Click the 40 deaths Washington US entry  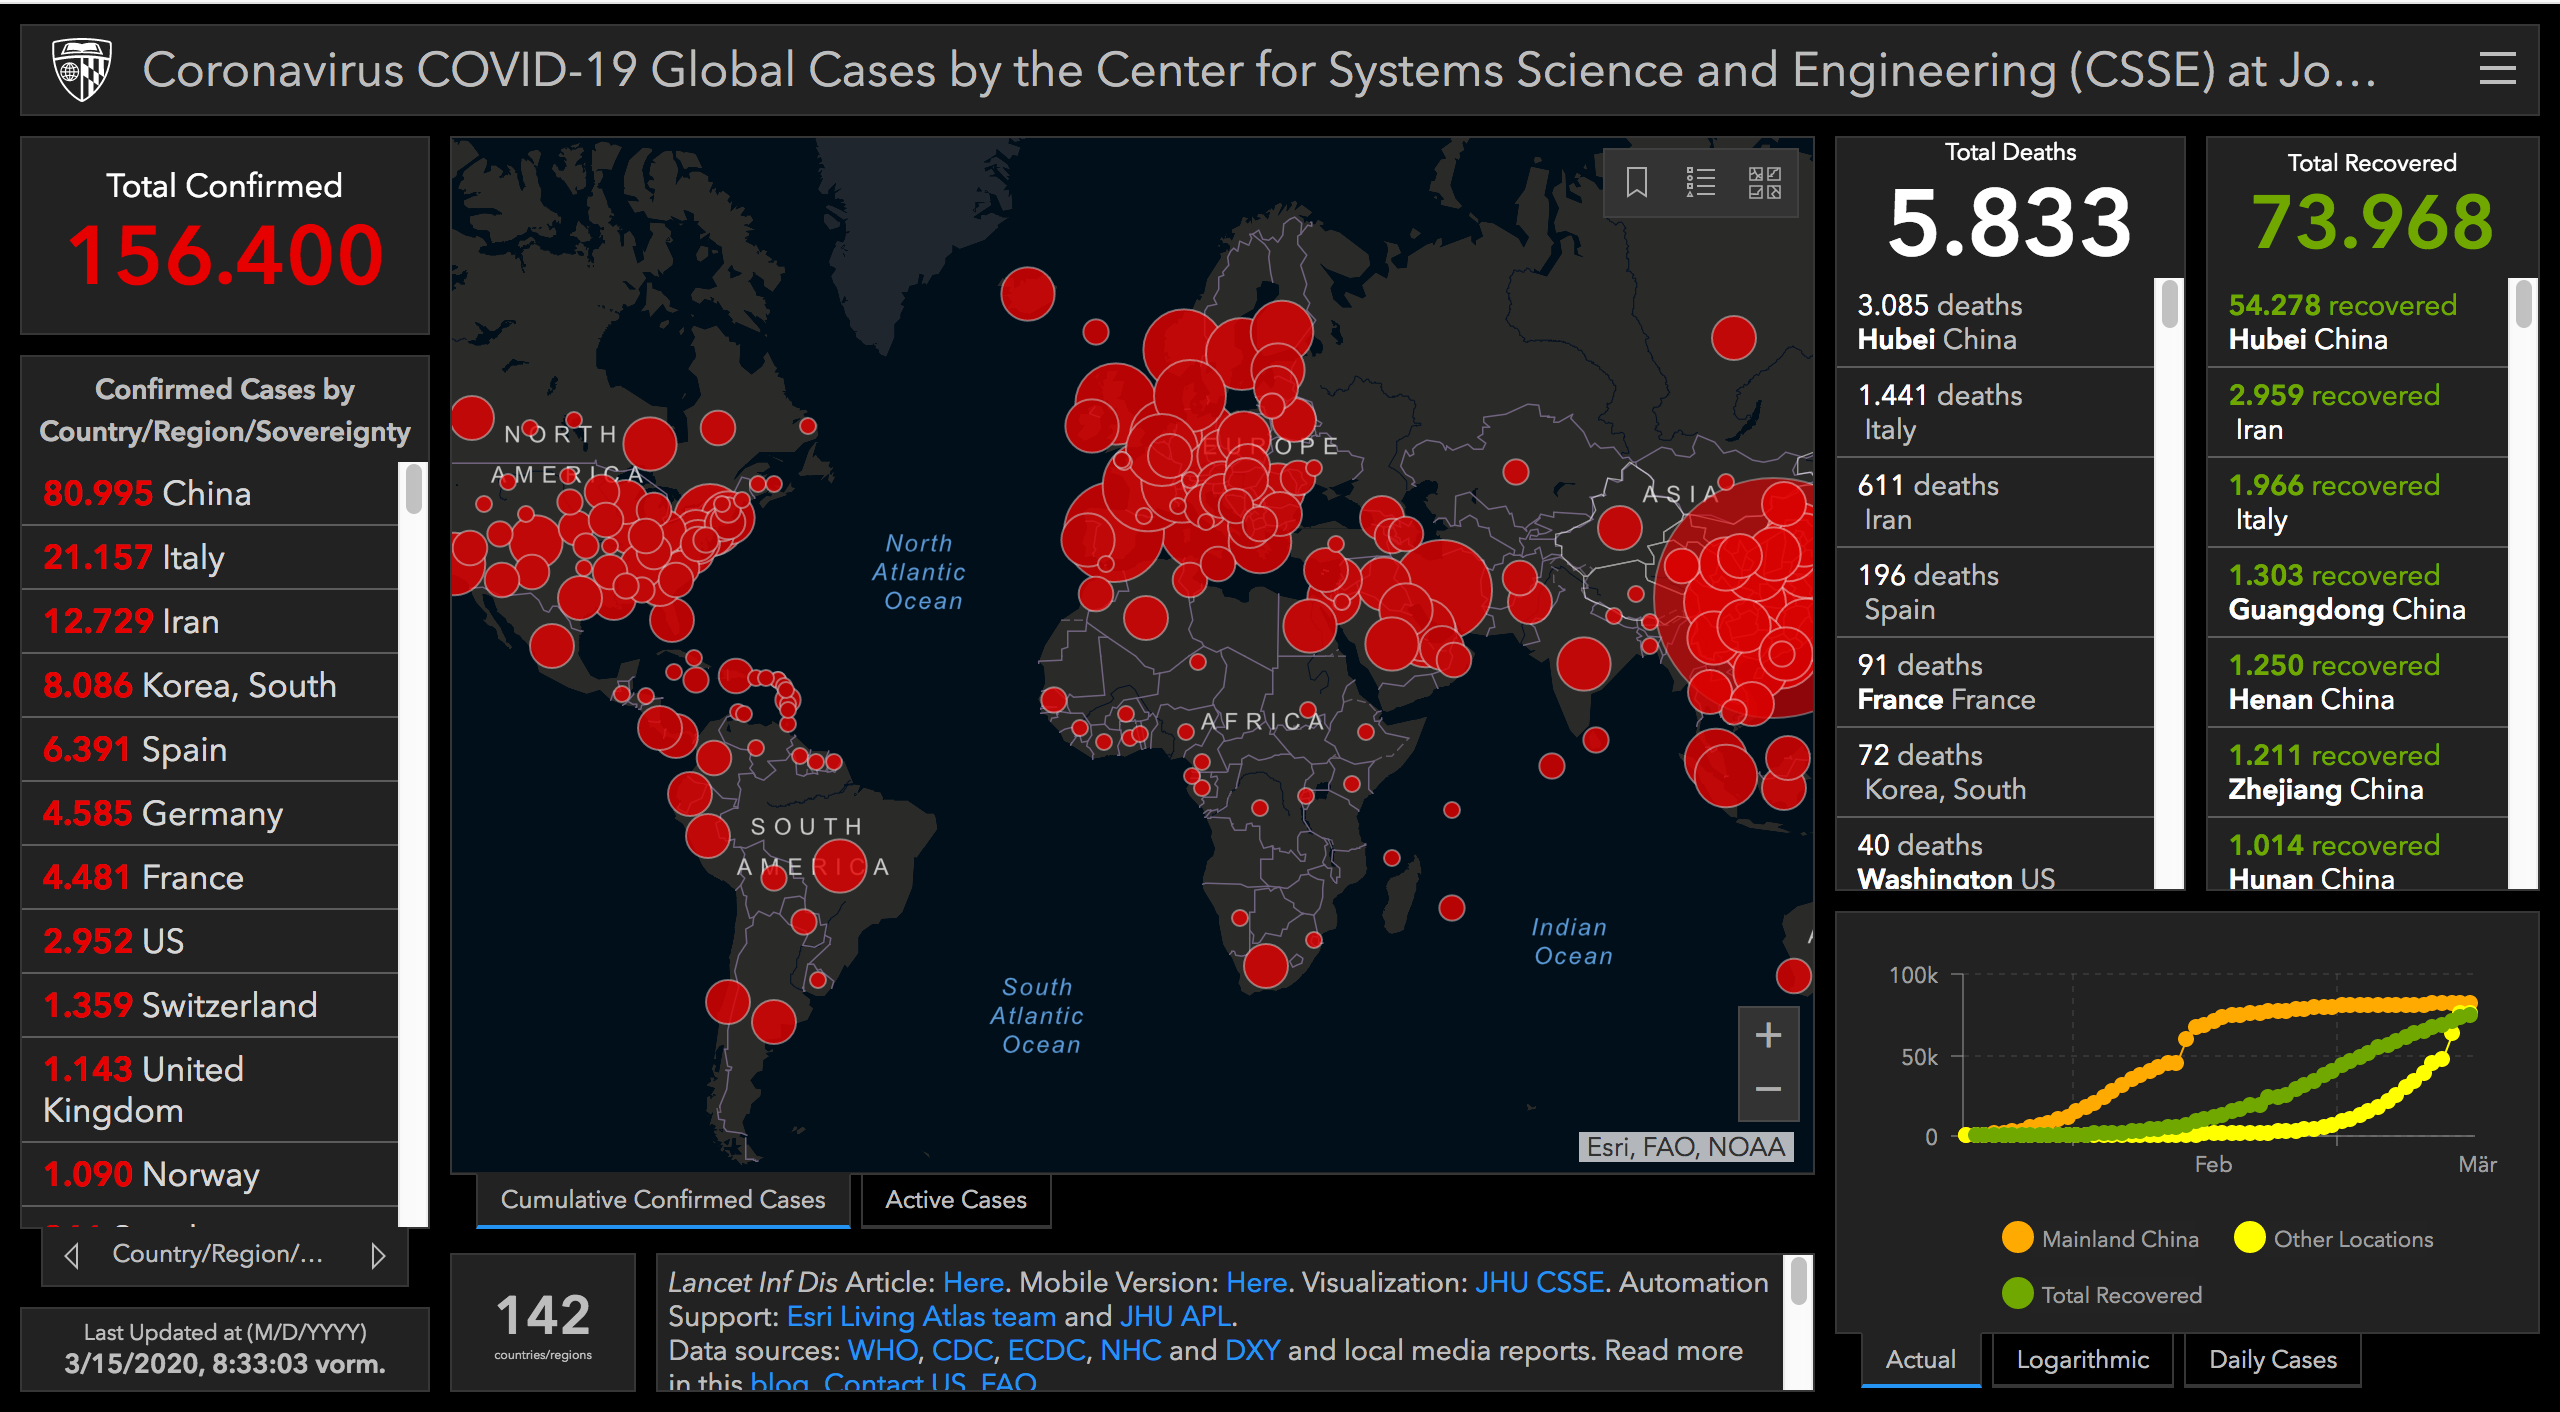[1995, 855]
